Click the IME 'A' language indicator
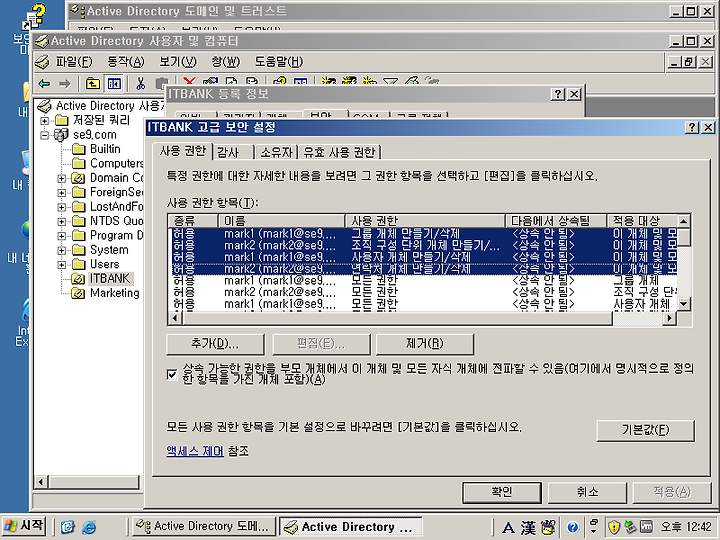This screenshot has height=540, width=720. (508, 528)
